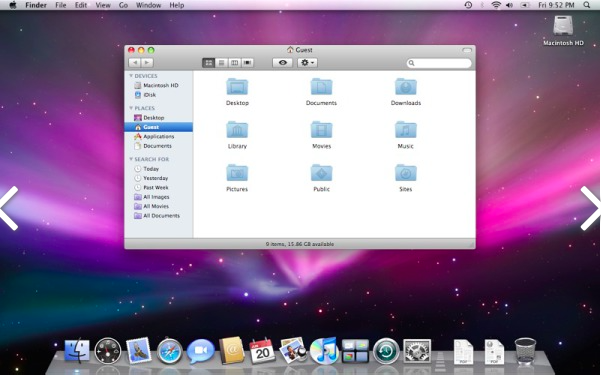Select the Desktop folder icon

237,87
